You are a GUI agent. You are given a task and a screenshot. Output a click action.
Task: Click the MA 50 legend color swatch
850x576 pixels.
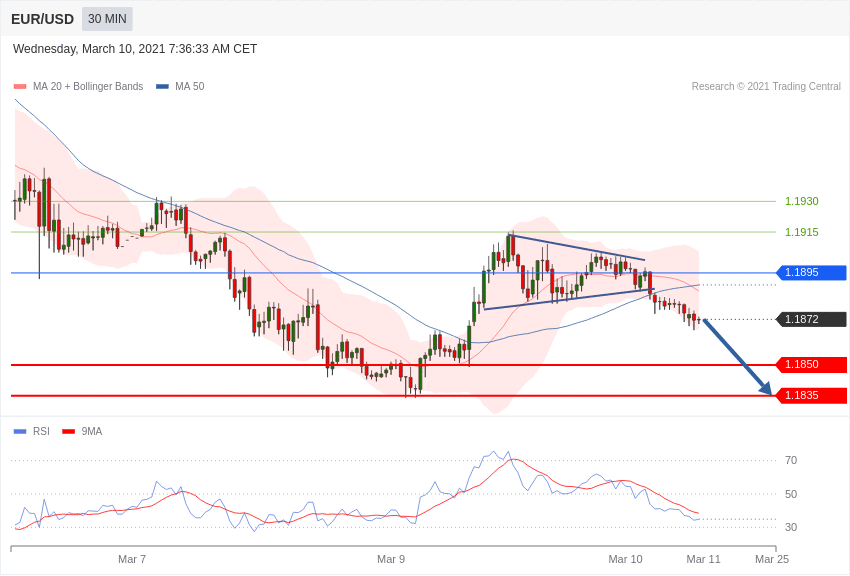(x=163, y=87)
